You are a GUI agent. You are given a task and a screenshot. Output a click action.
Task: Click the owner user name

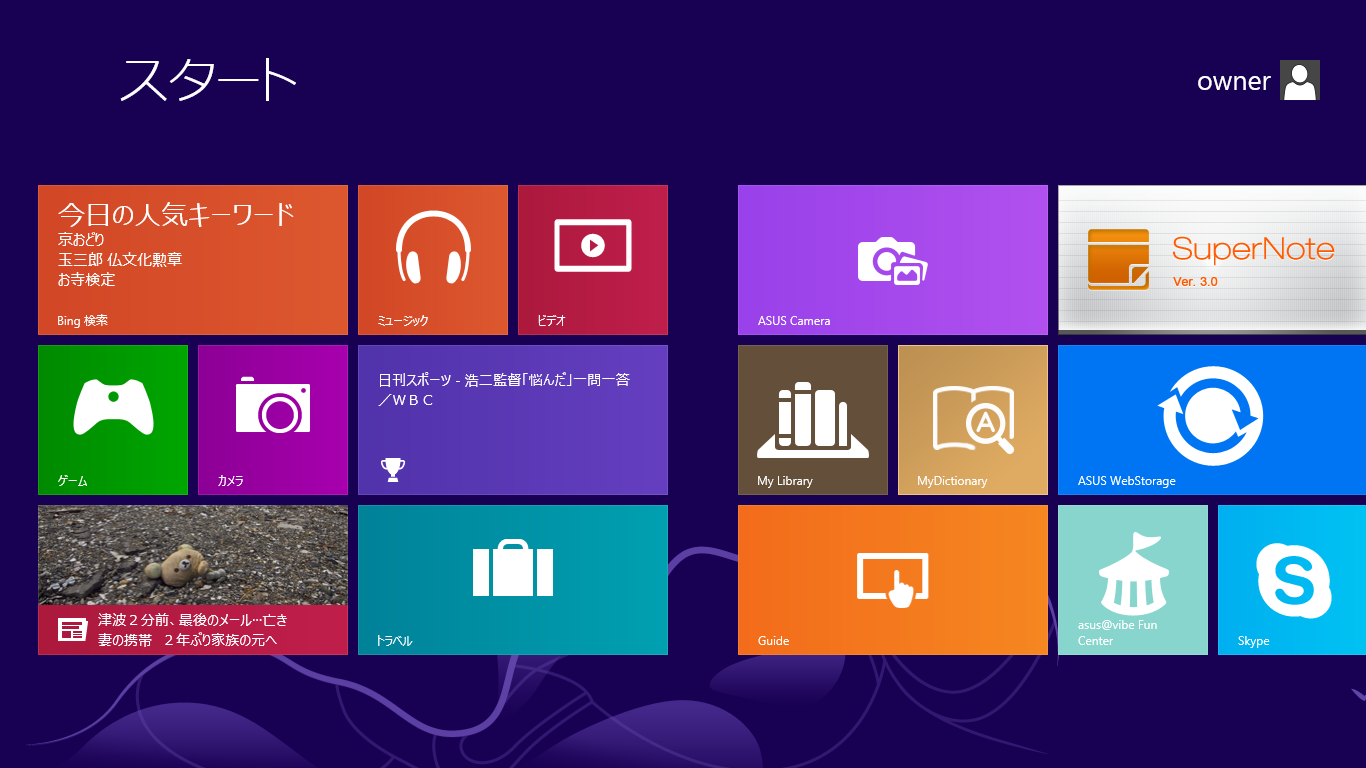tap(1234, 81)
